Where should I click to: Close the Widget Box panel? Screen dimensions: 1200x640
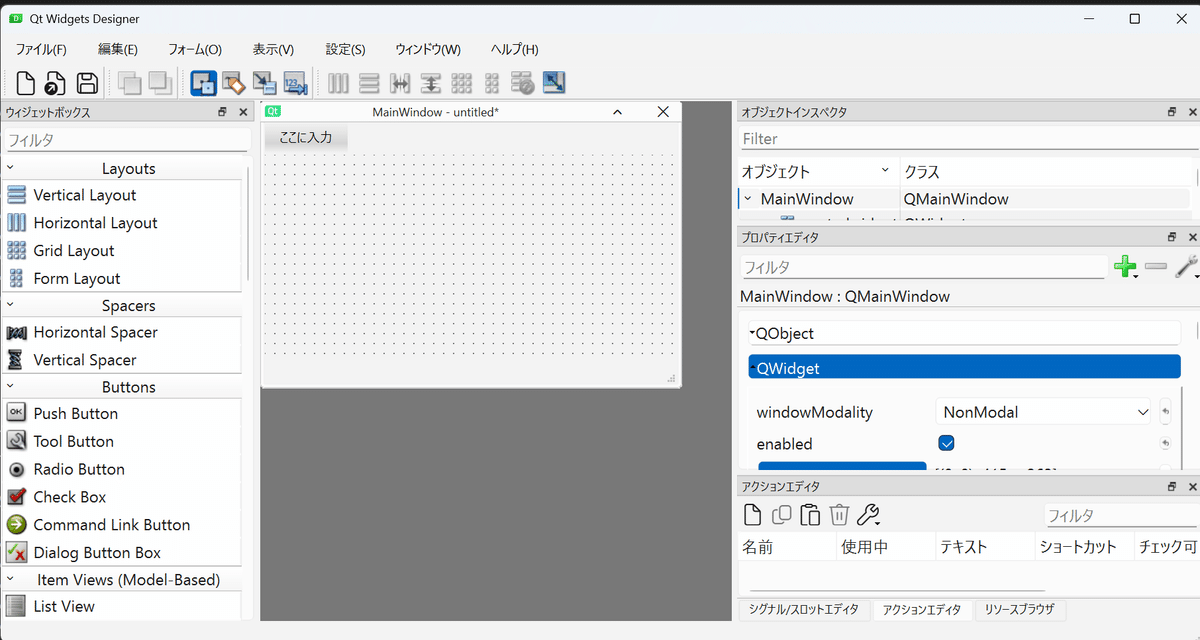point(243,113)
